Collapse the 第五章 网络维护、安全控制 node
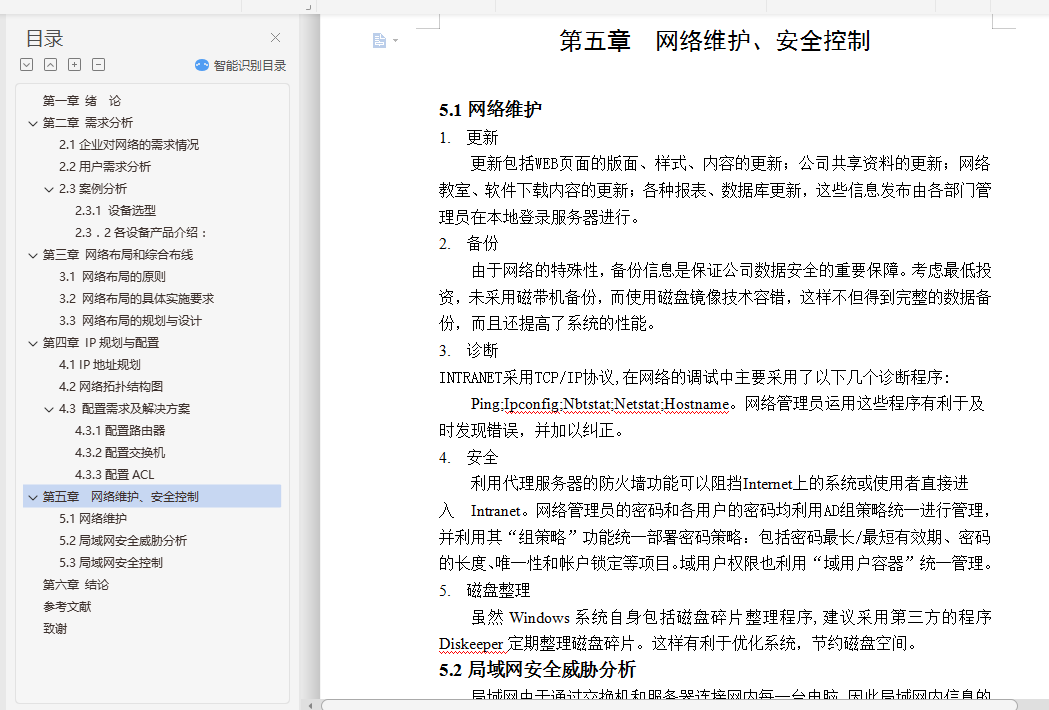1049x710 pixels. pos(33,497)
